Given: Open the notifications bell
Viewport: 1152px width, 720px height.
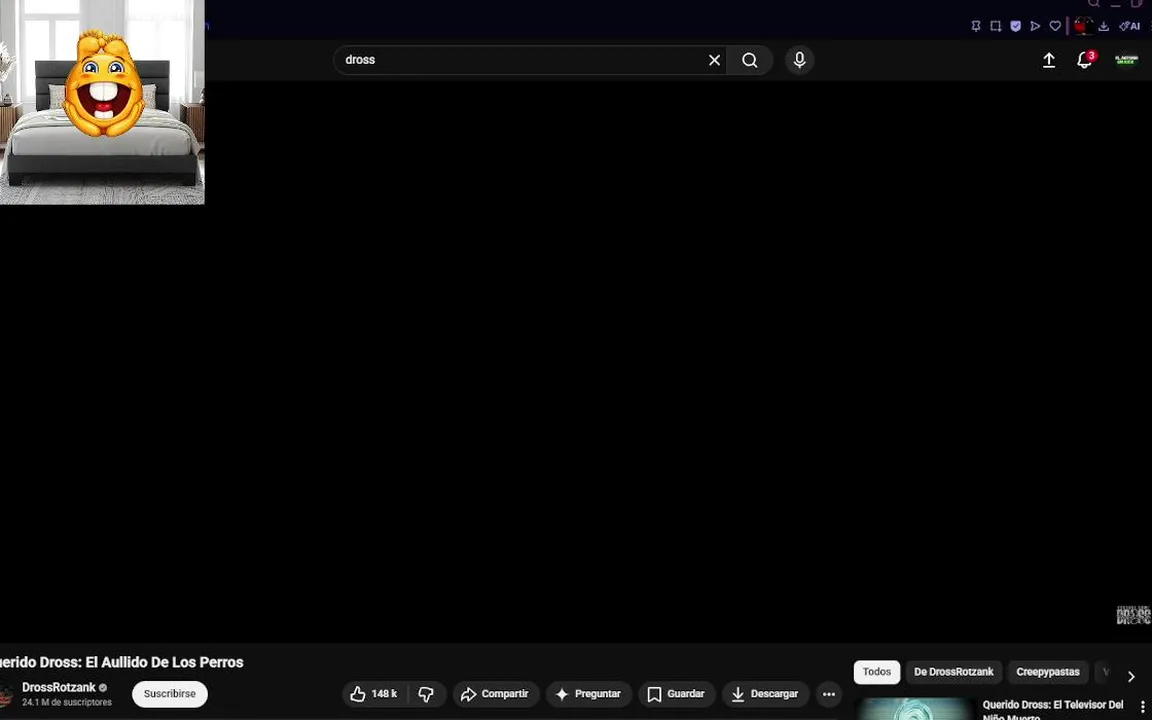Looking at the screenshot, I should tap(1084, 60).
